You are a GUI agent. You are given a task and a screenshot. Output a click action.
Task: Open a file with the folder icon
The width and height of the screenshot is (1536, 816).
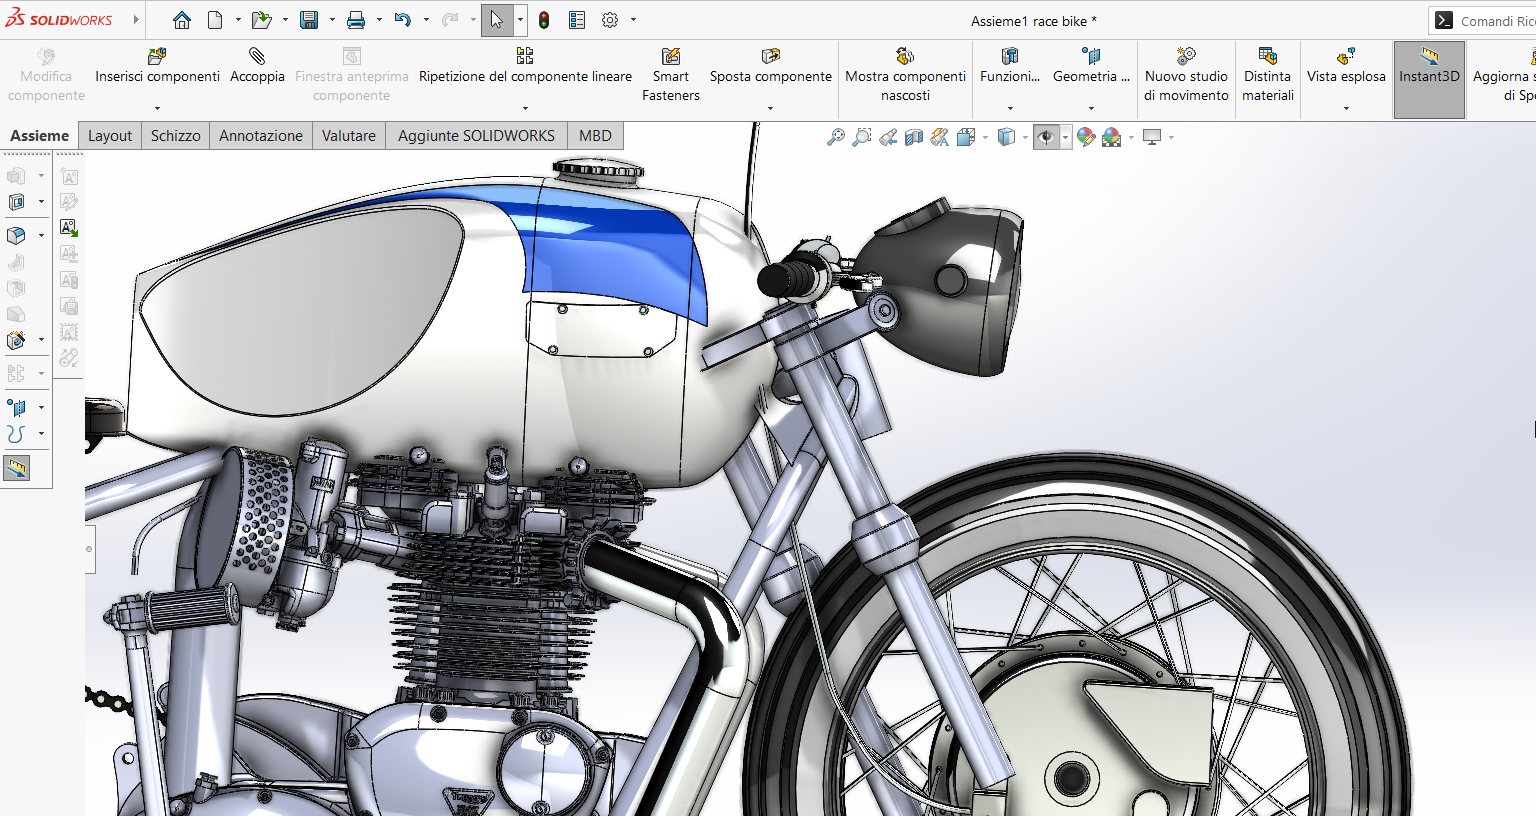click(x=261, y=20)
